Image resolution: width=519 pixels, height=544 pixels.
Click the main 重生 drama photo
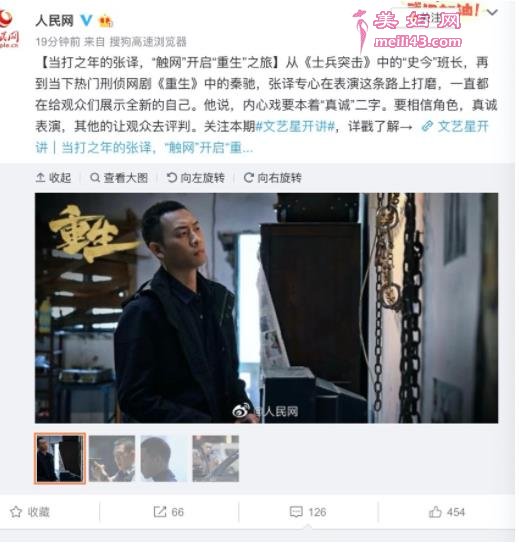point(266,308)
